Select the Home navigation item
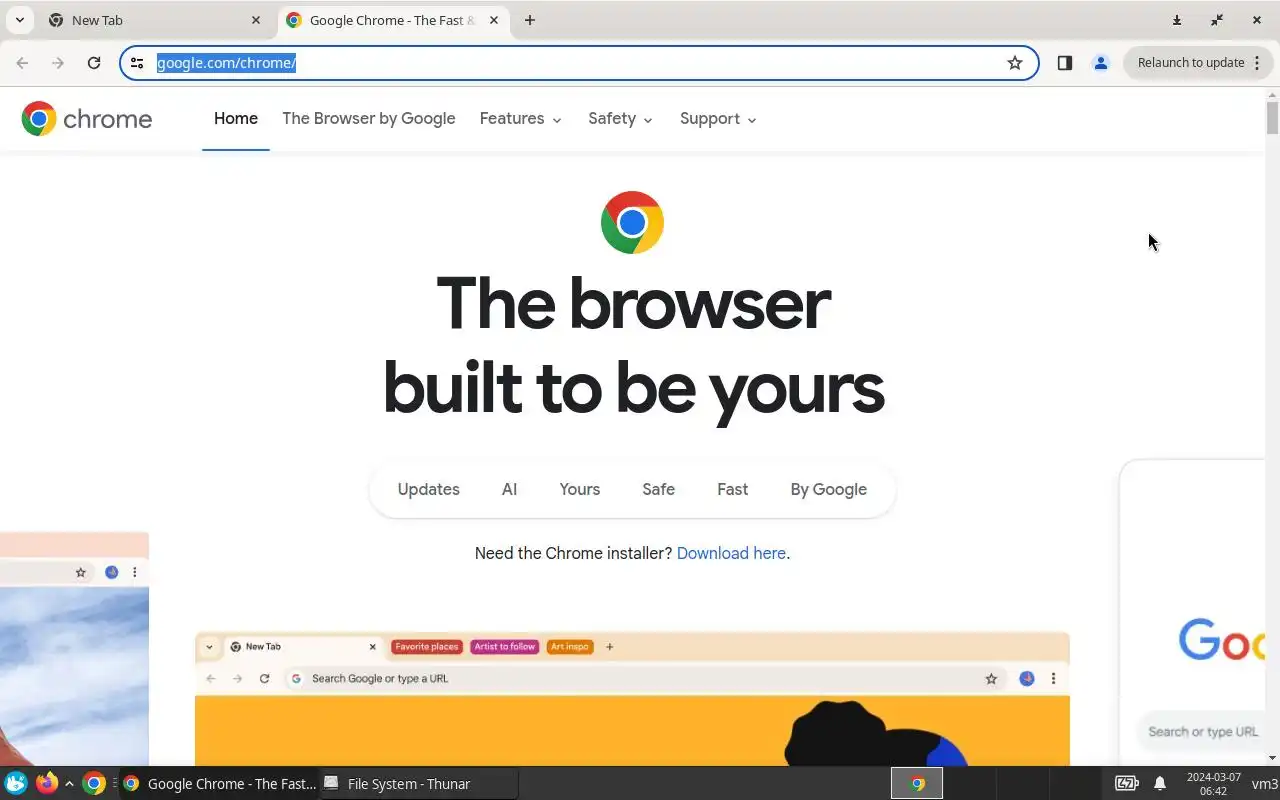The width and height of the screenshot is (1280, 800). (x=236, y=119)
